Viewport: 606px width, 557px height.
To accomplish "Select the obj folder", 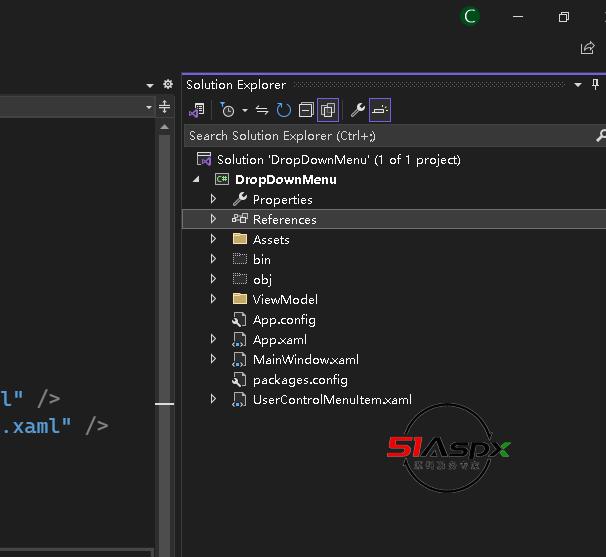I will [262, 279].
